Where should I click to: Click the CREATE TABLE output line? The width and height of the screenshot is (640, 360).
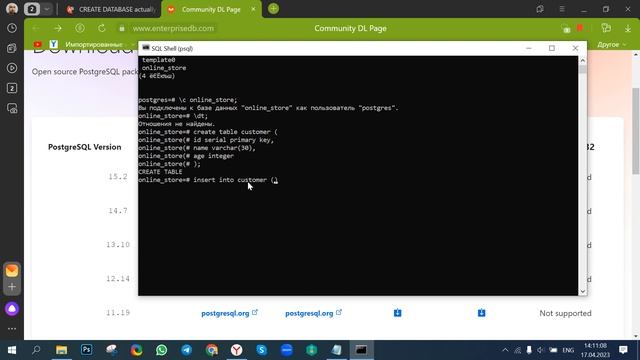click(160, 172)
